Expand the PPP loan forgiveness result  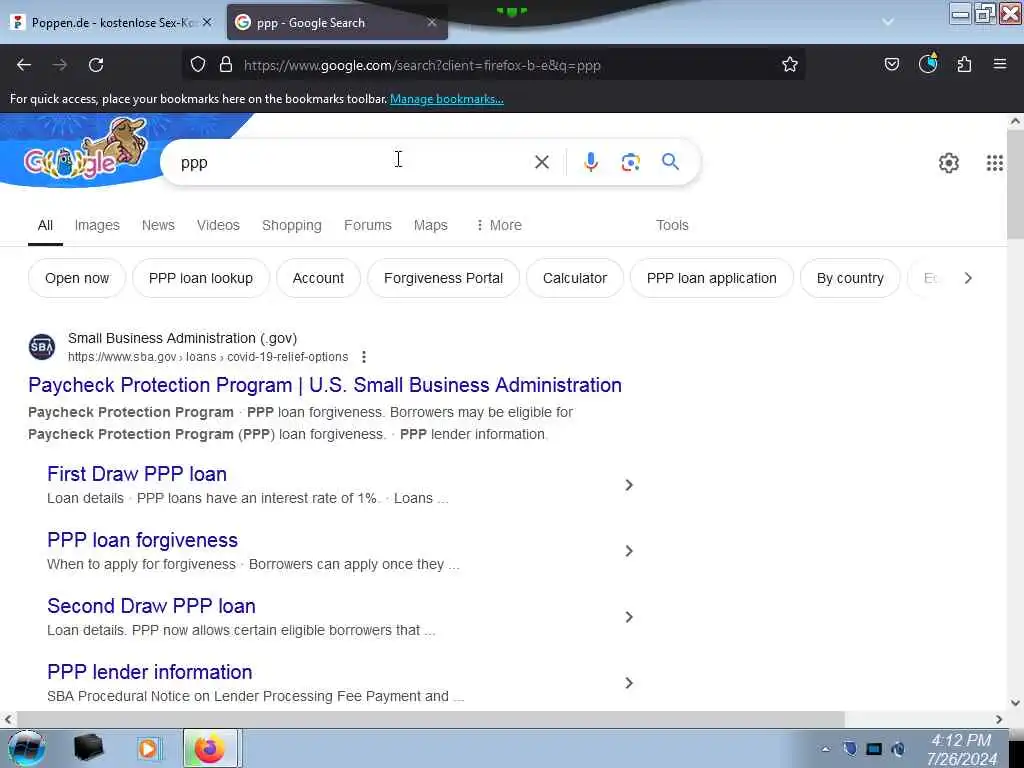628,551
